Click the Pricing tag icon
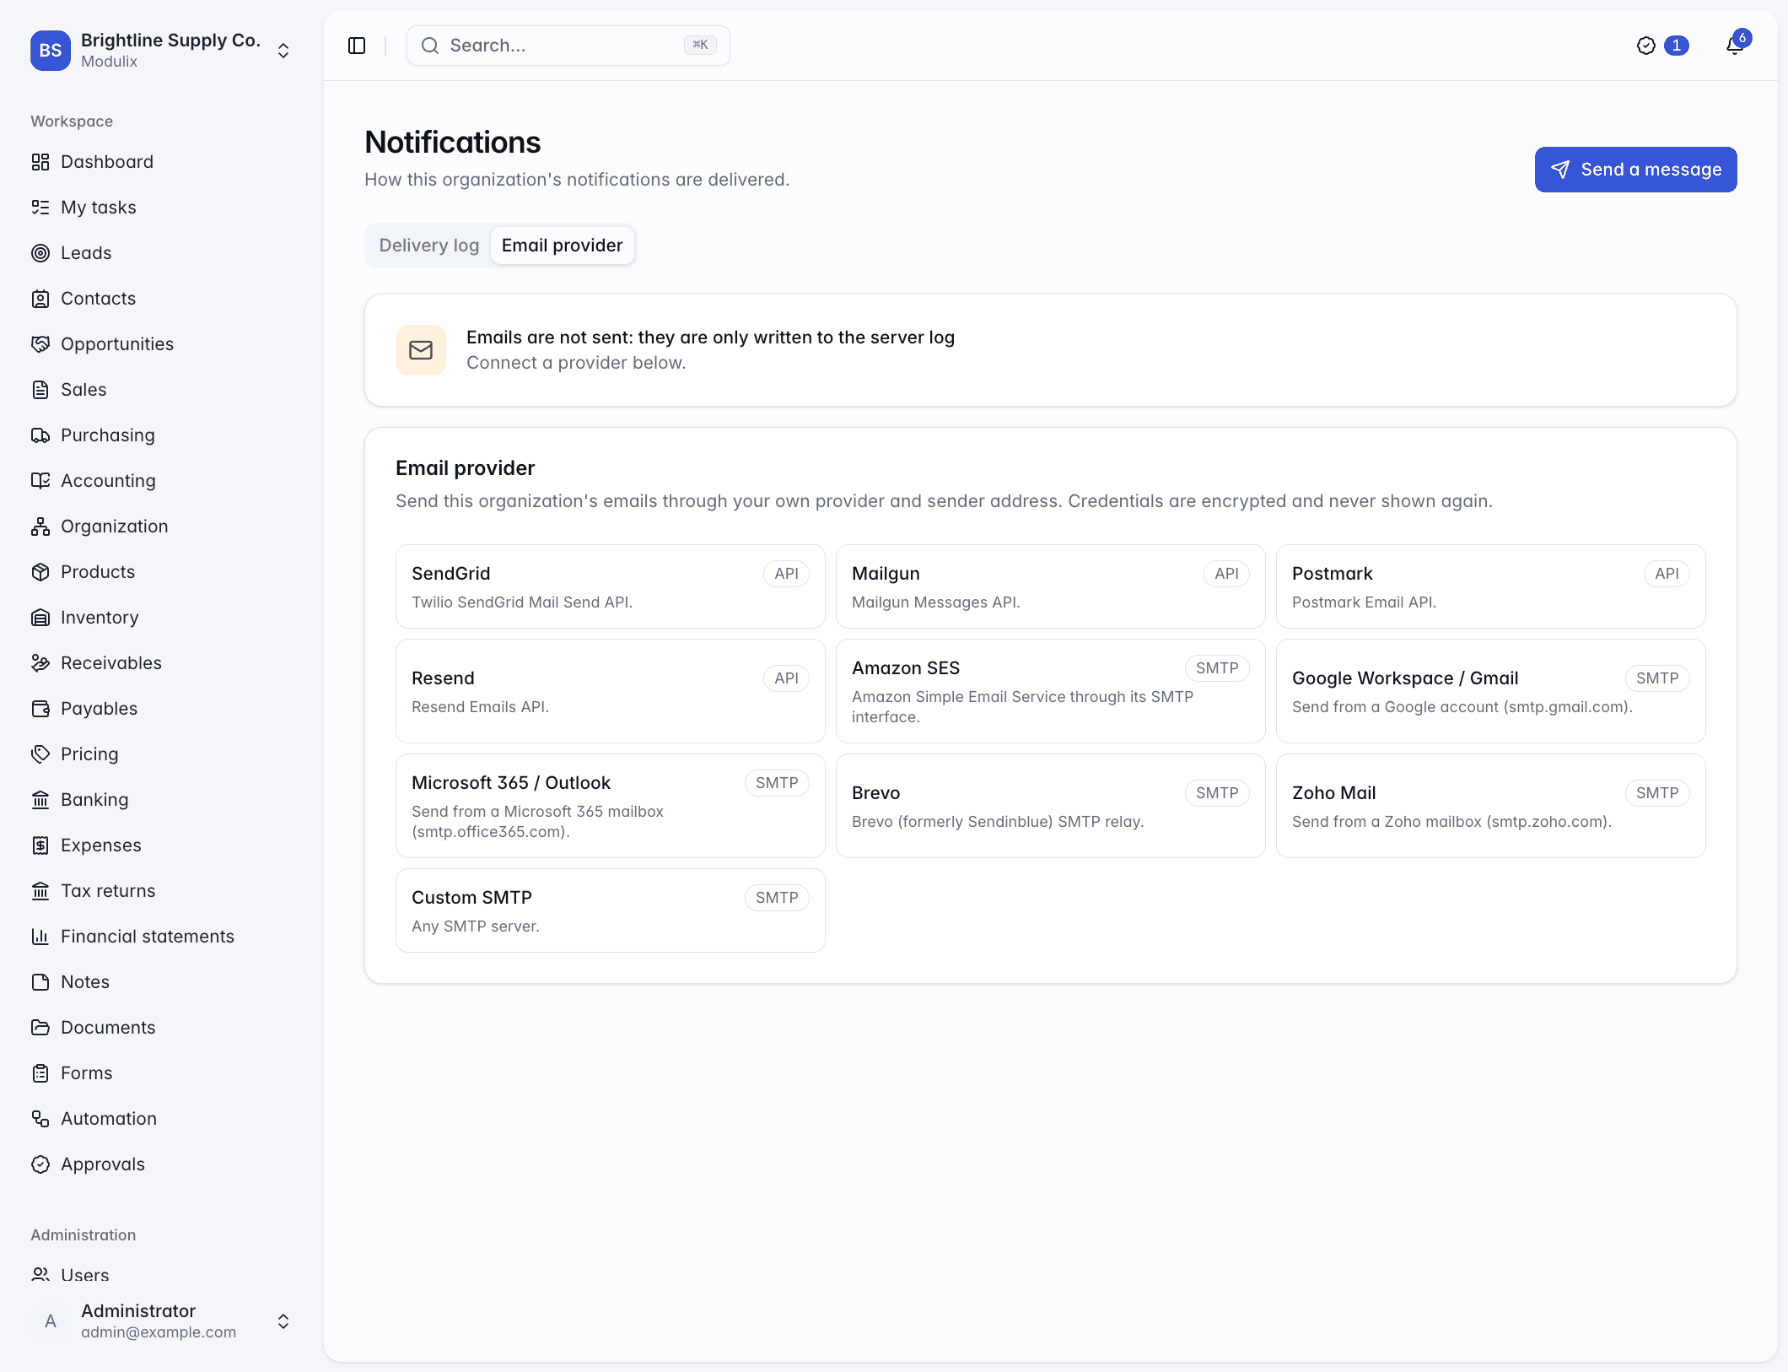 pyautogui.click(x=40, y=754)
